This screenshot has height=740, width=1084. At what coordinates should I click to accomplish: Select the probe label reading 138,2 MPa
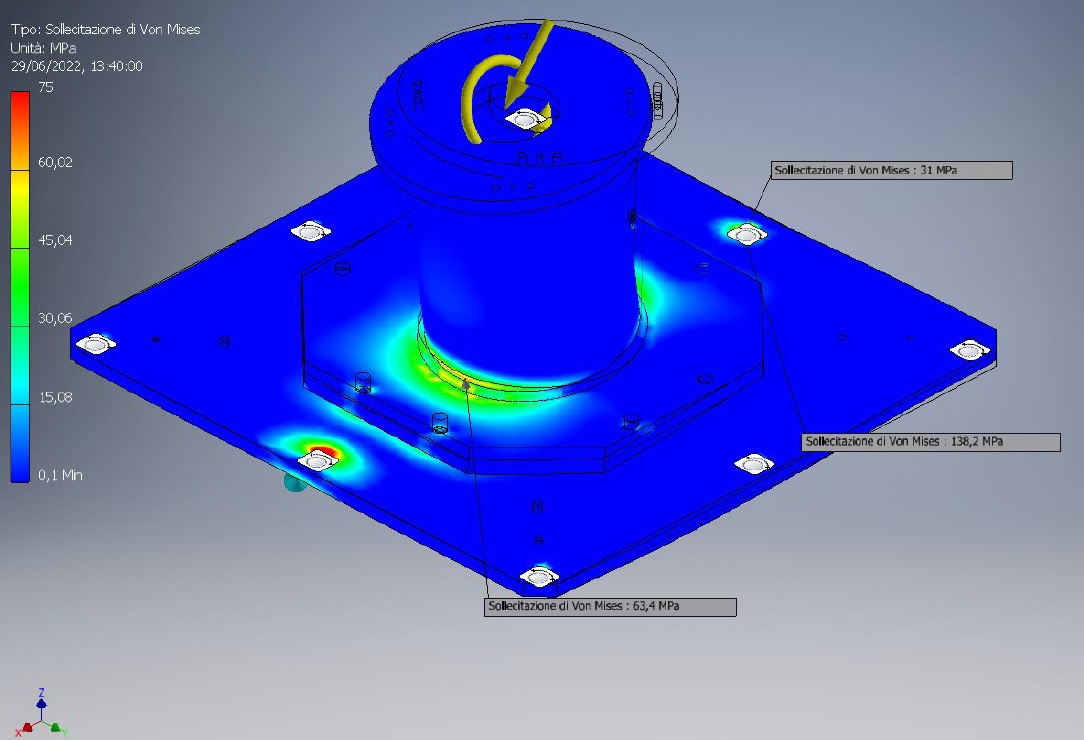tap(931, 442)
